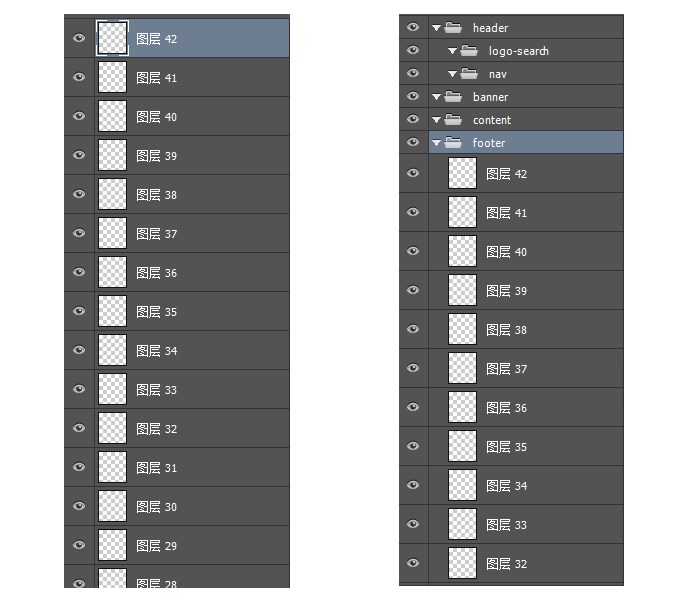
Task: Click the banner group folder icon
Action: pyautogui.click(x=453, y=97)
